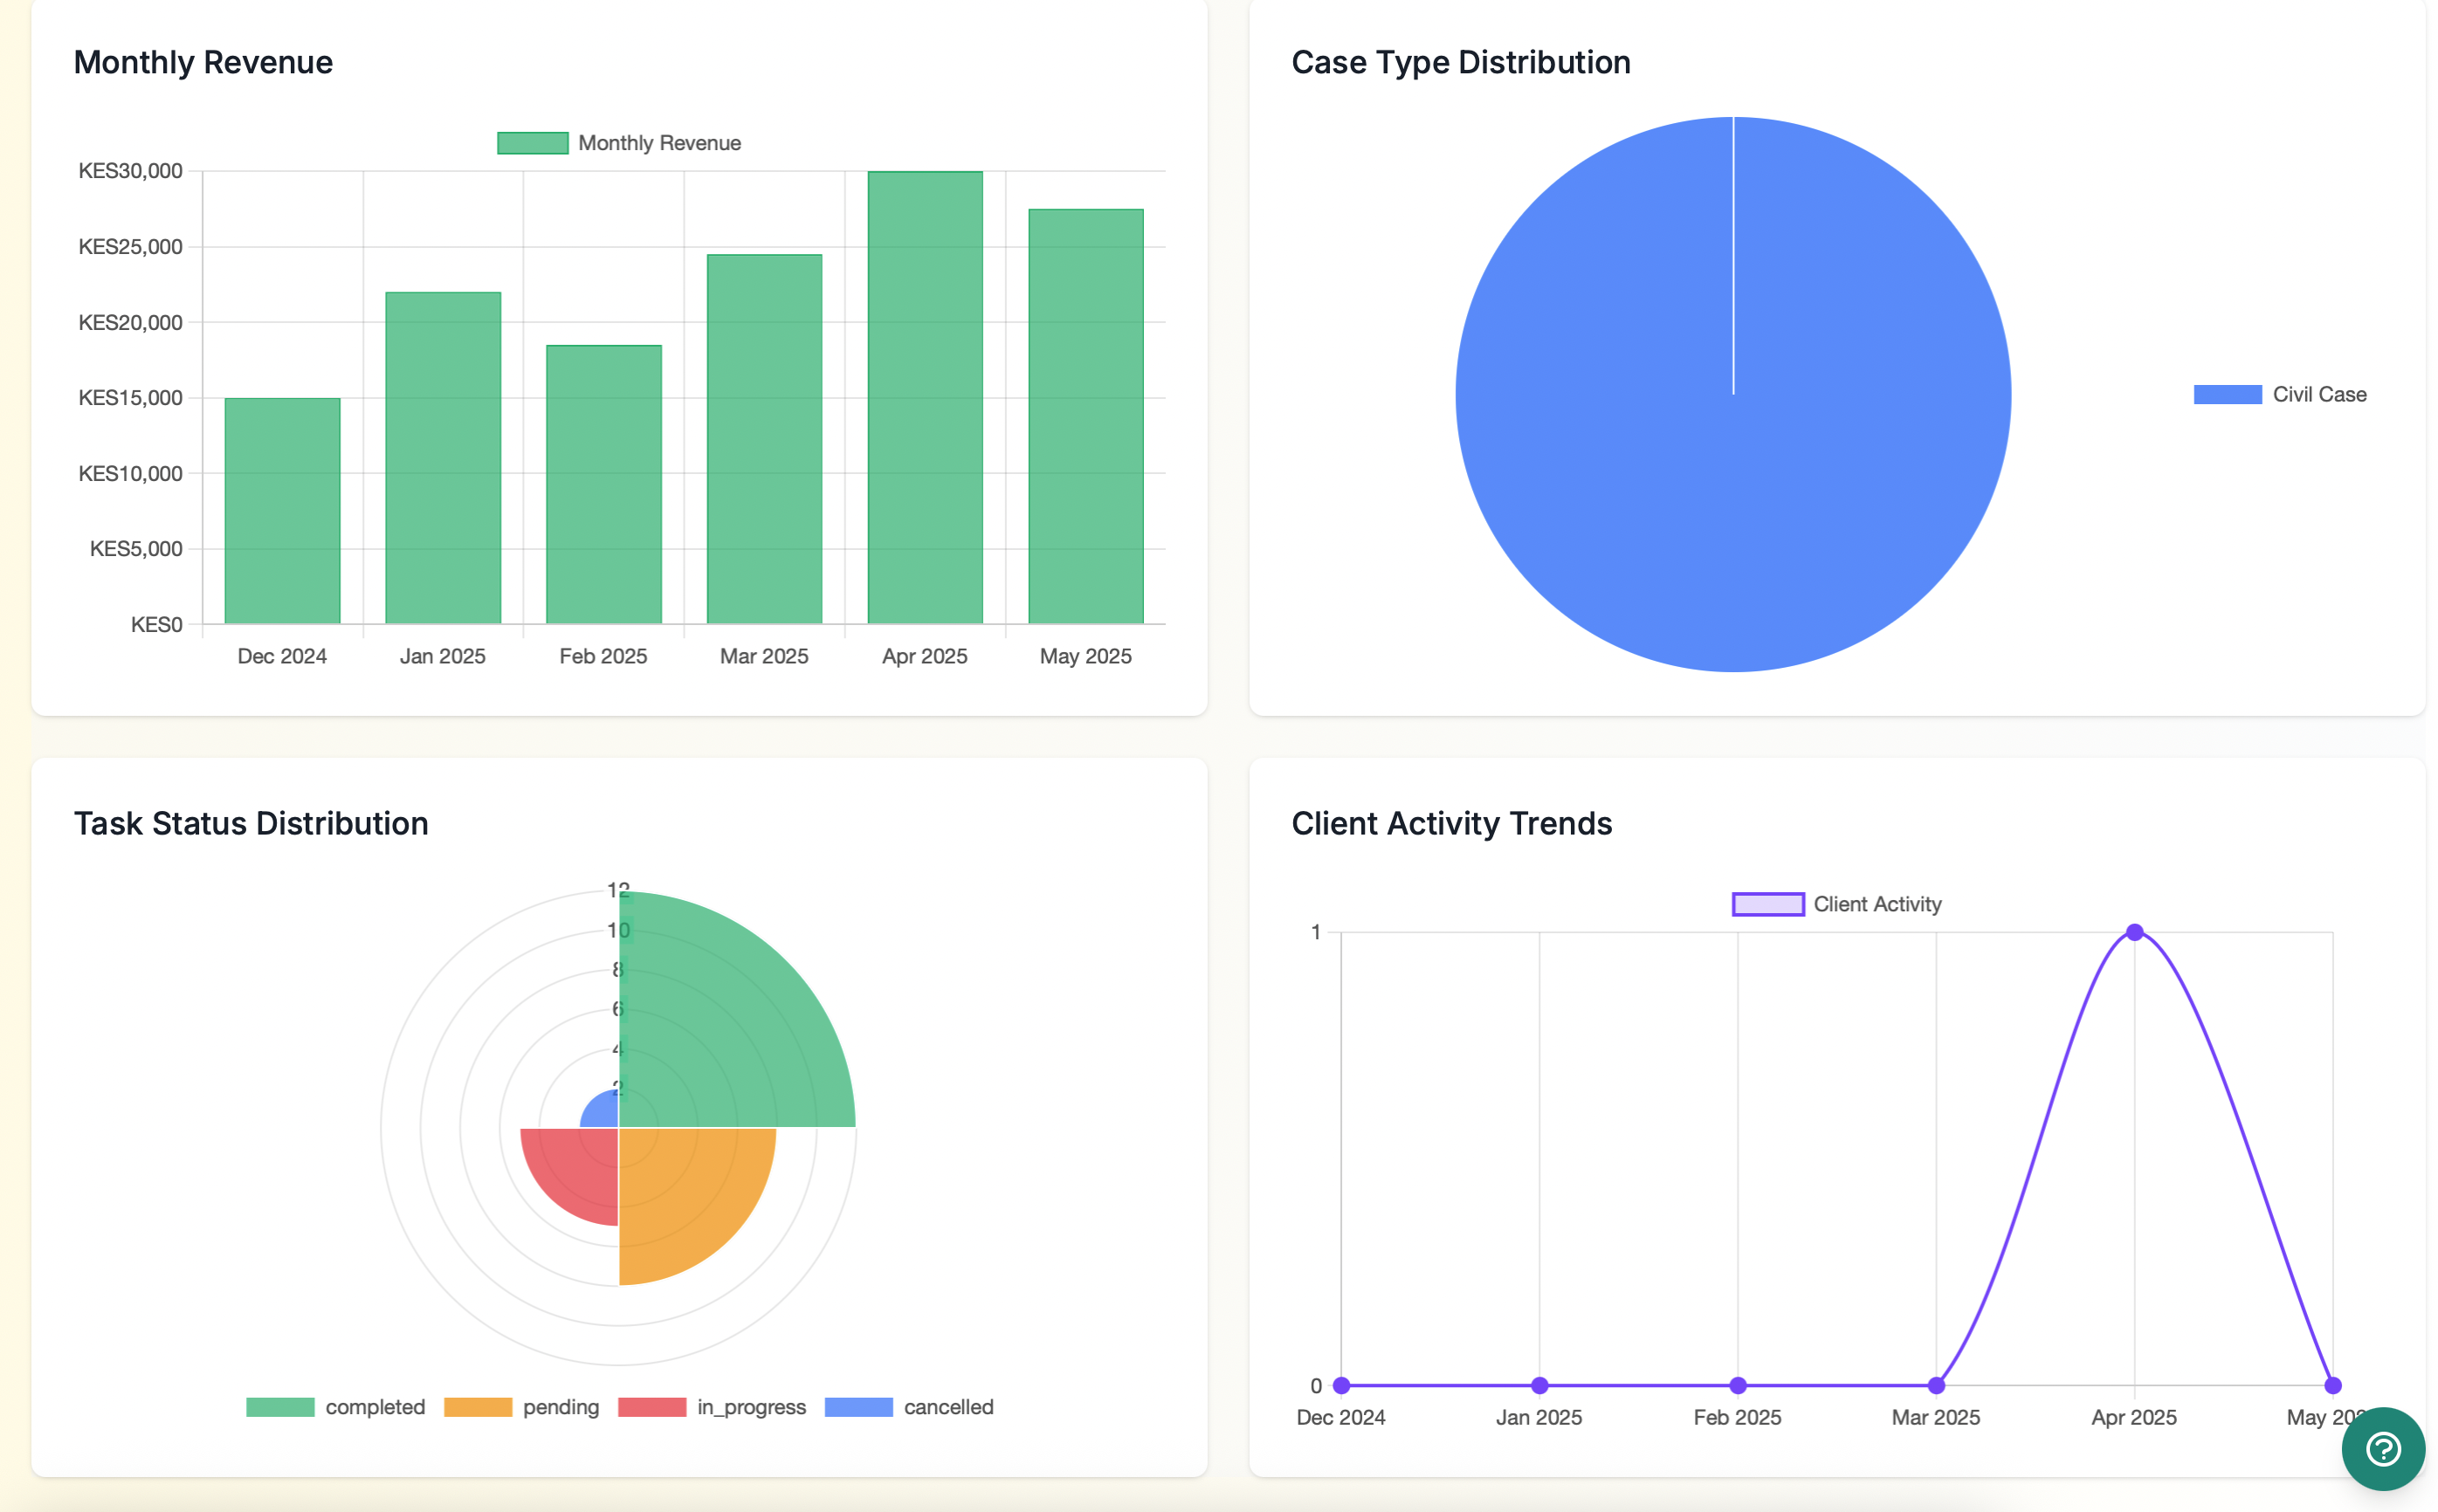Hide the pending legend series

tap(521, 1407)
